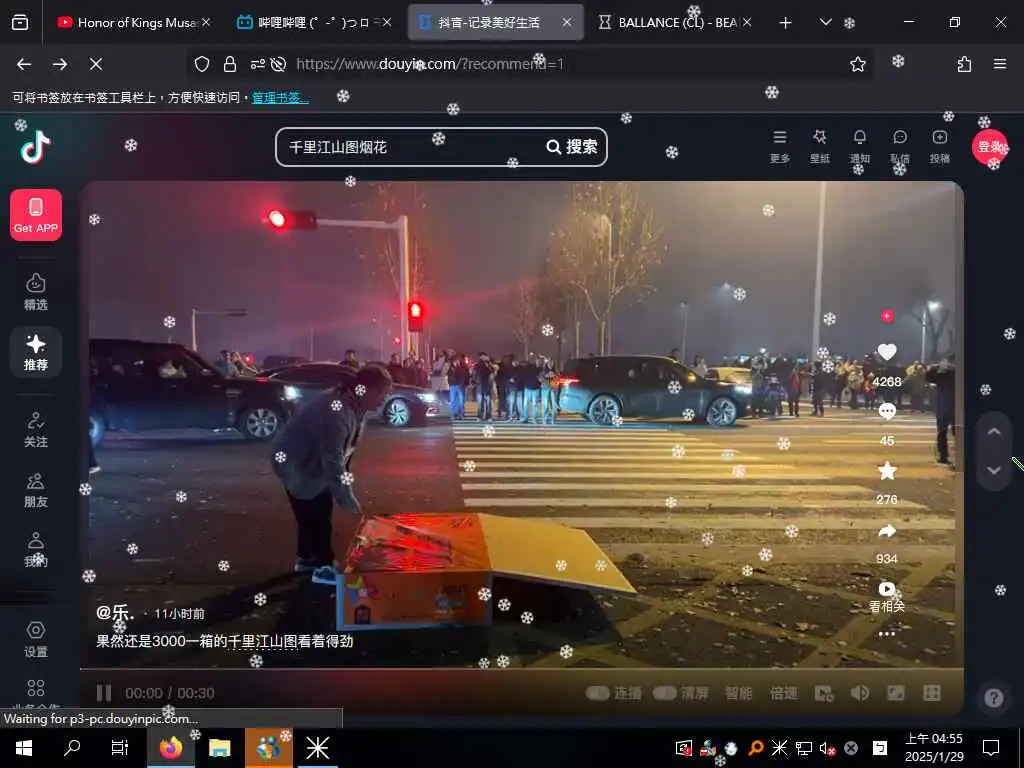
Task: Open the Firefox extensions puzzle icon
Action: (964, 64)
